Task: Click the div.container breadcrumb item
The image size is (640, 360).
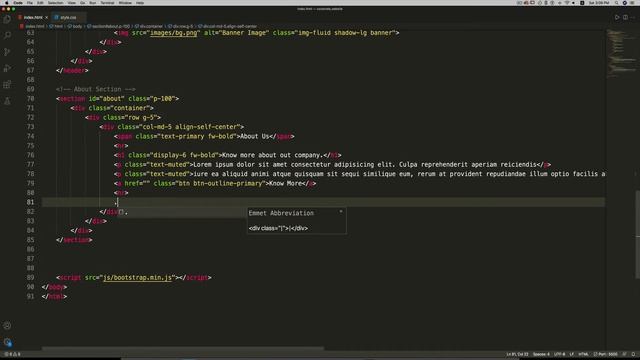Action: pos(149,26)
